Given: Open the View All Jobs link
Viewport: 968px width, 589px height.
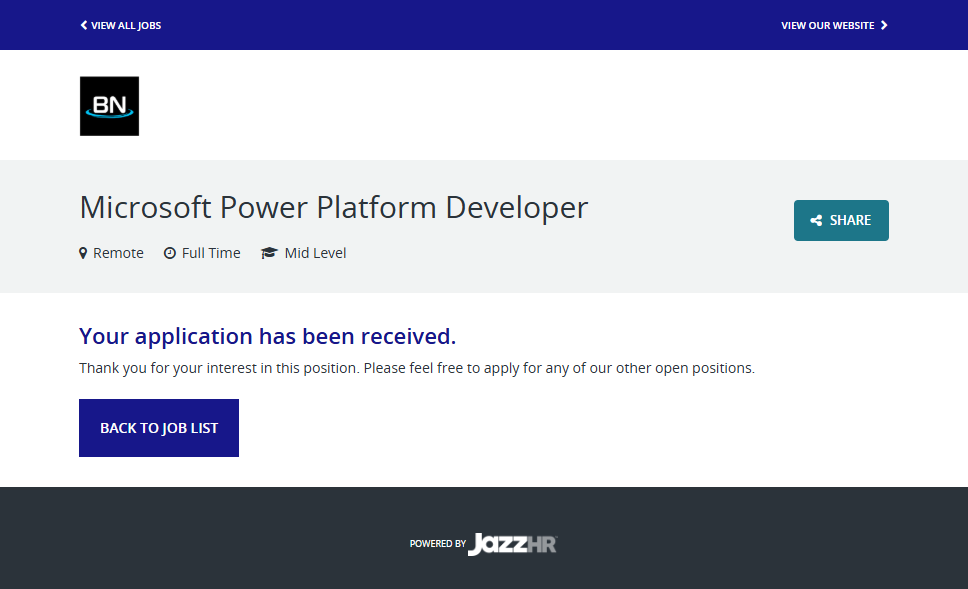Looking at the screenshot, I should click(125, 25).
